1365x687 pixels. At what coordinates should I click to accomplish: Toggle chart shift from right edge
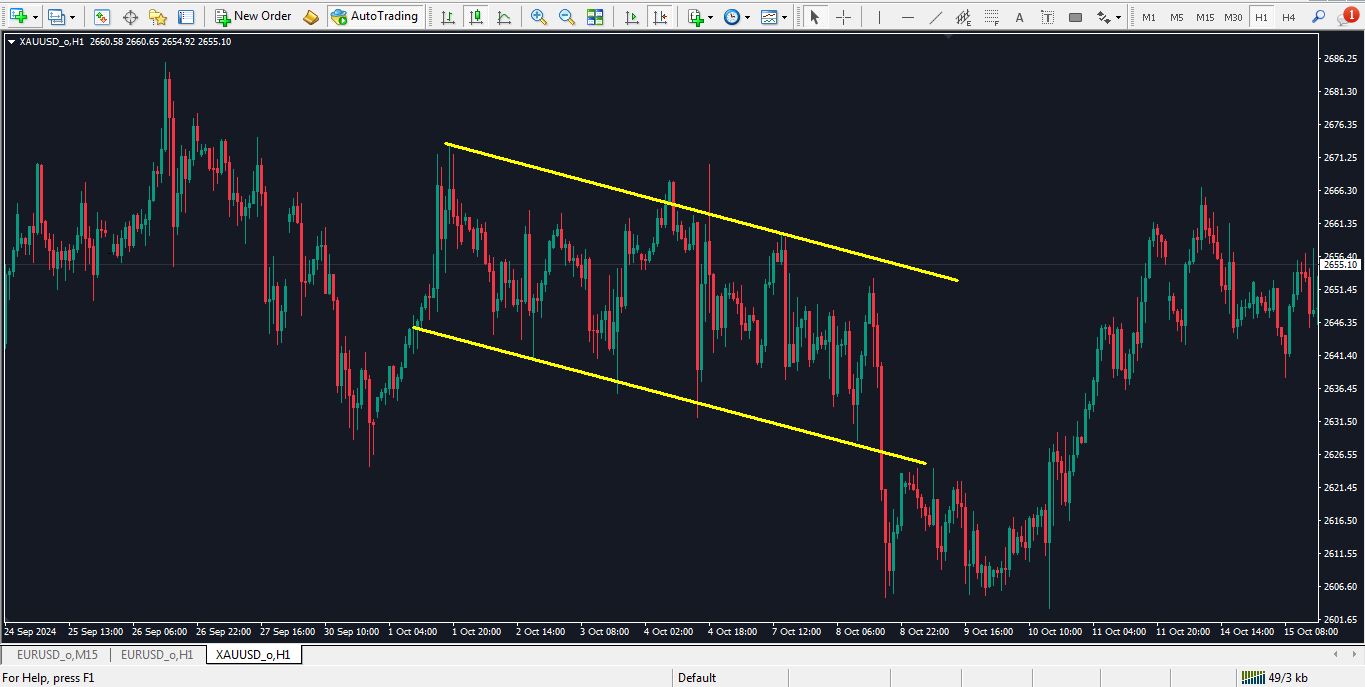[659, 17]
